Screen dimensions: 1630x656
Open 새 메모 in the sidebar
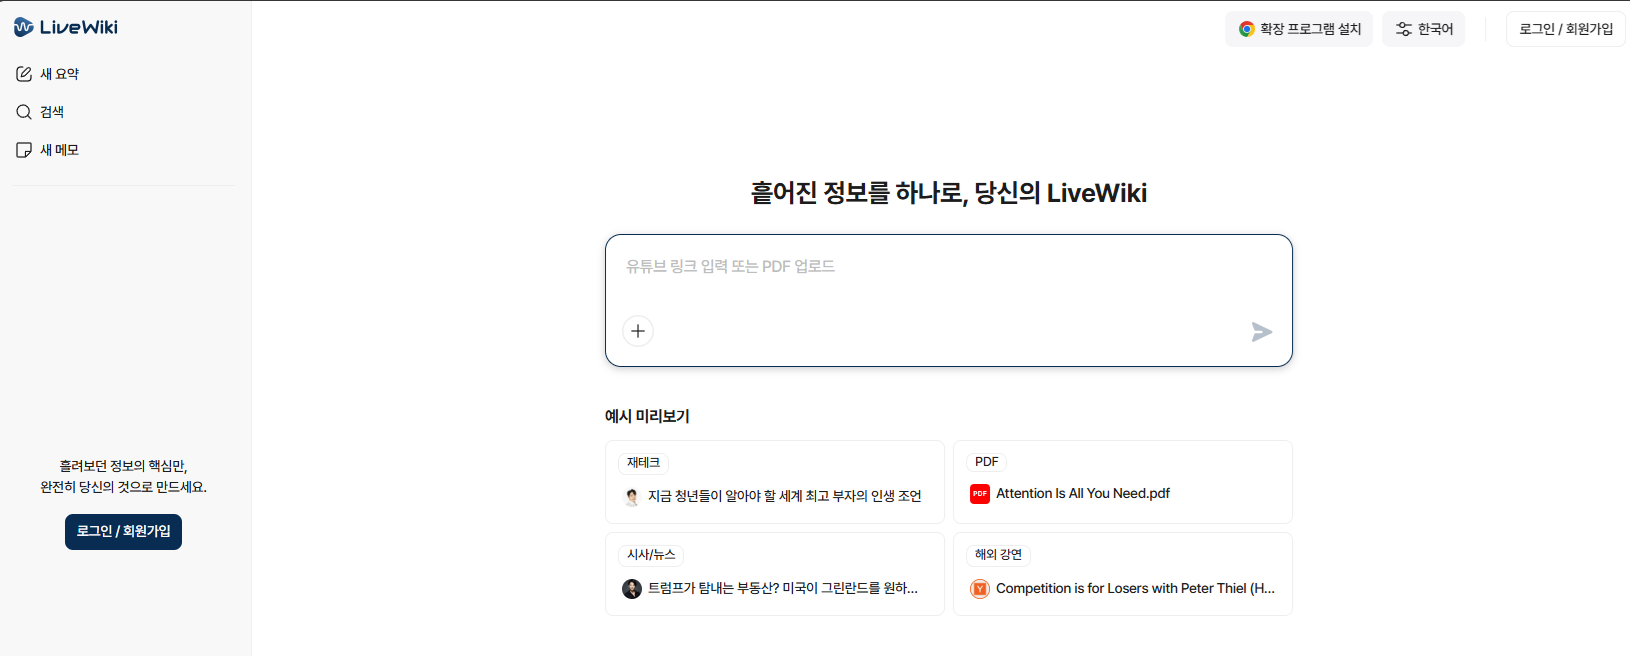124,150
